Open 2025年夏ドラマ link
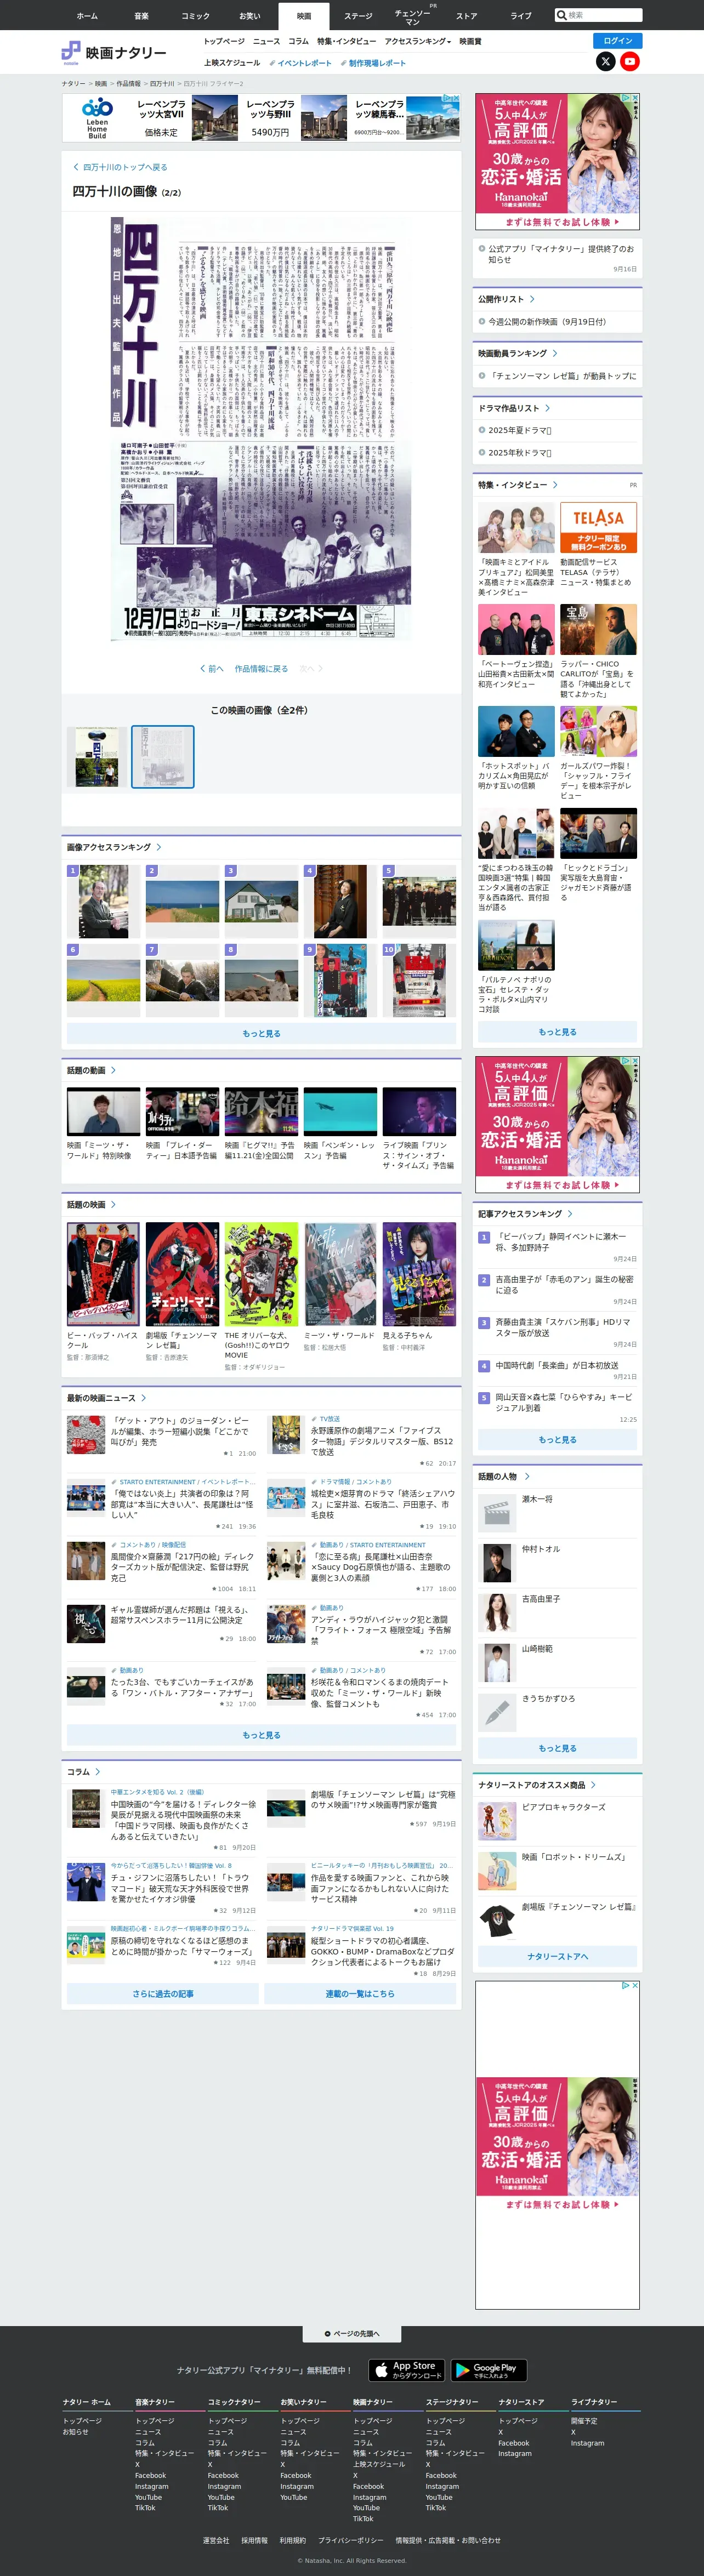Viewport: 704px width, 2576px height. pos(519,430)
